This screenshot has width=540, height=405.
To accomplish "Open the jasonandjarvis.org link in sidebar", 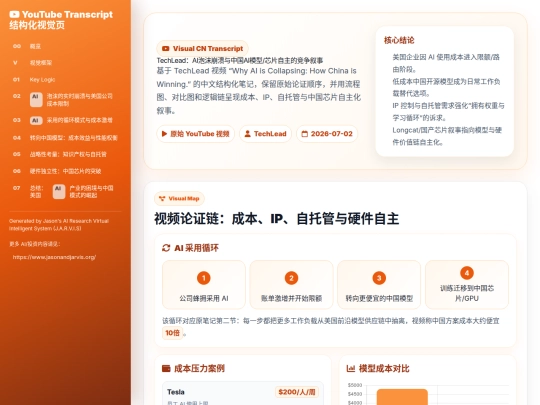I will click(x=54, y=257).
